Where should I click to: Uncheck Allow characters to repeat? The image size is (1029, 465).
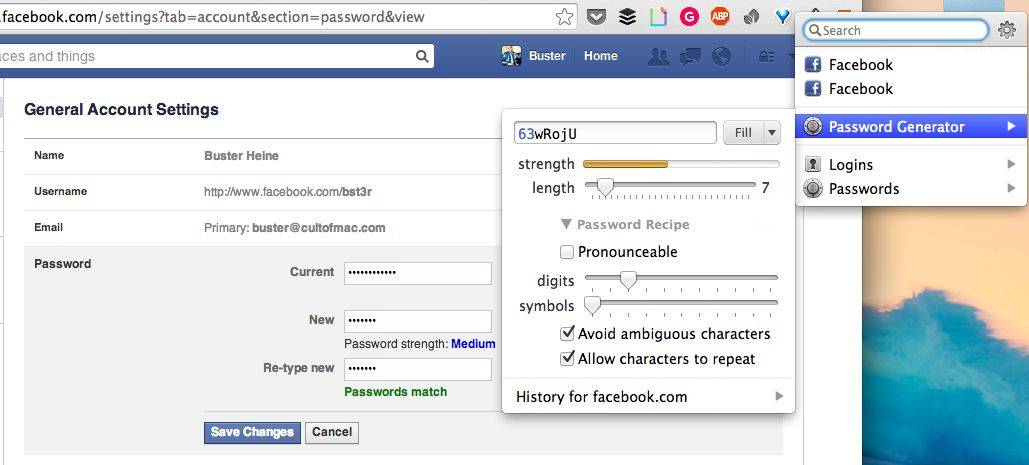(x=567, y=358)
